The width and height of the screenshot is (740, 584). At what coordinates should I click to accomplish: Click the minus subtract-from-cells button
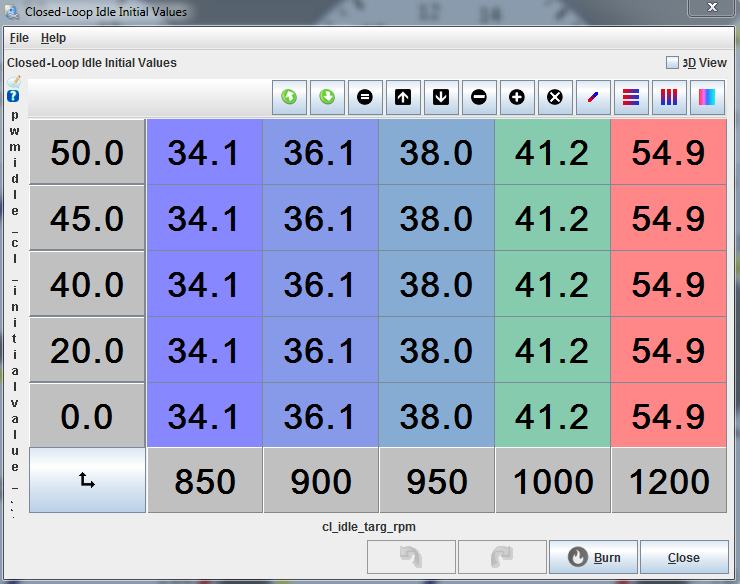pyautogui.click(x=479, y=97)
